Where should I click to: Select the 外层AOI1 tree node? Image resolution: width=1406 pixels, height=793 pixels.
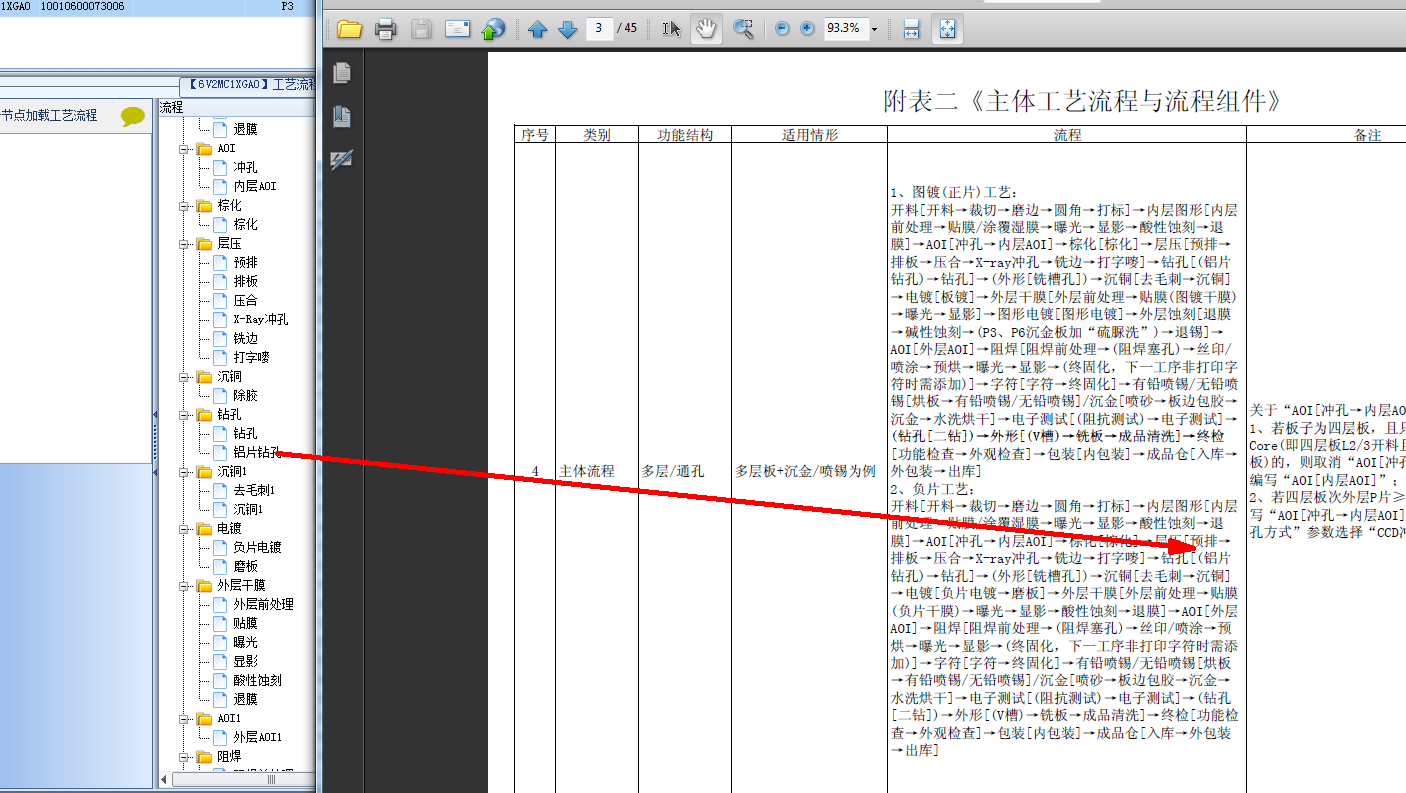pyautogui.click(x=258, y=737)
